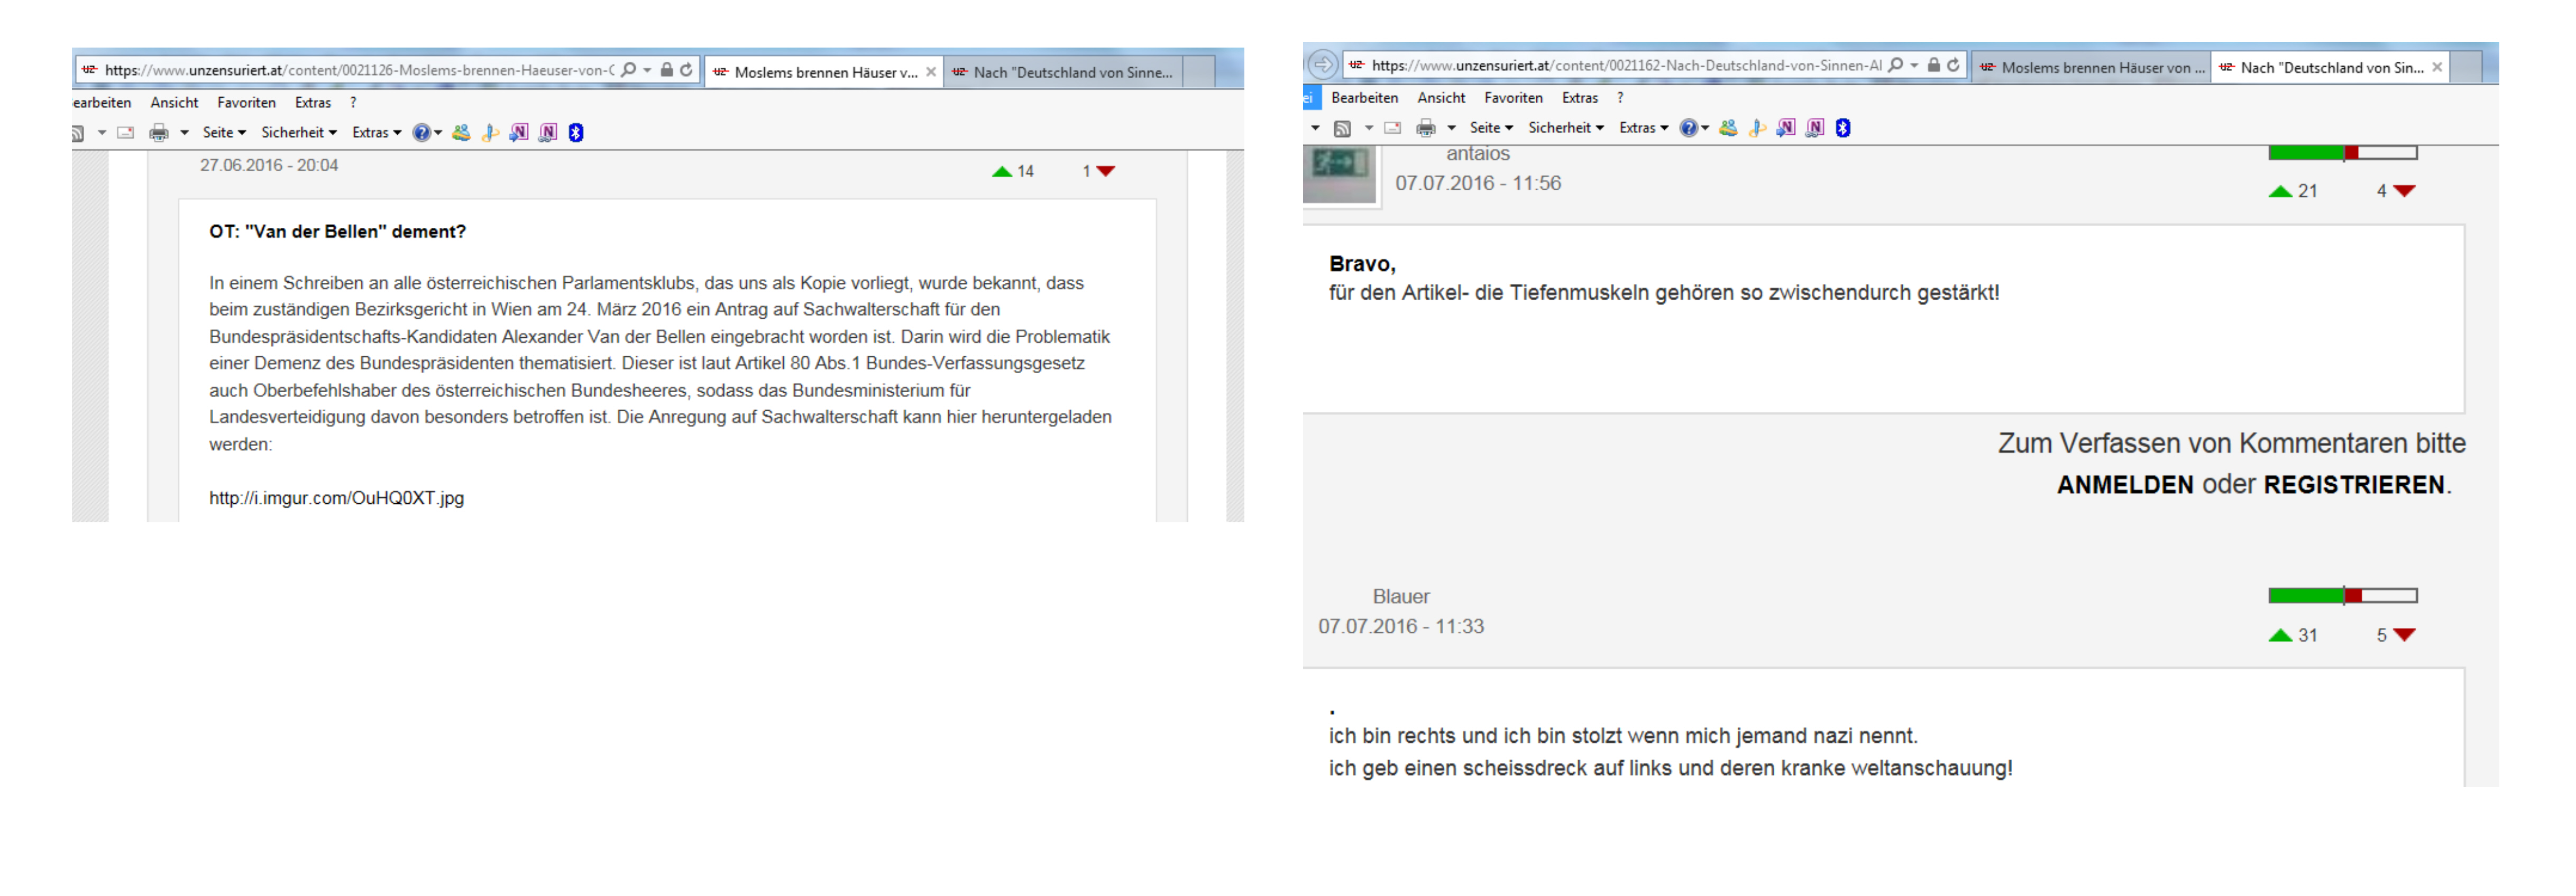Click the ANMELDEN link
The height and width of the screenshot is (896, 2576).
click(x=2125, y=485)
